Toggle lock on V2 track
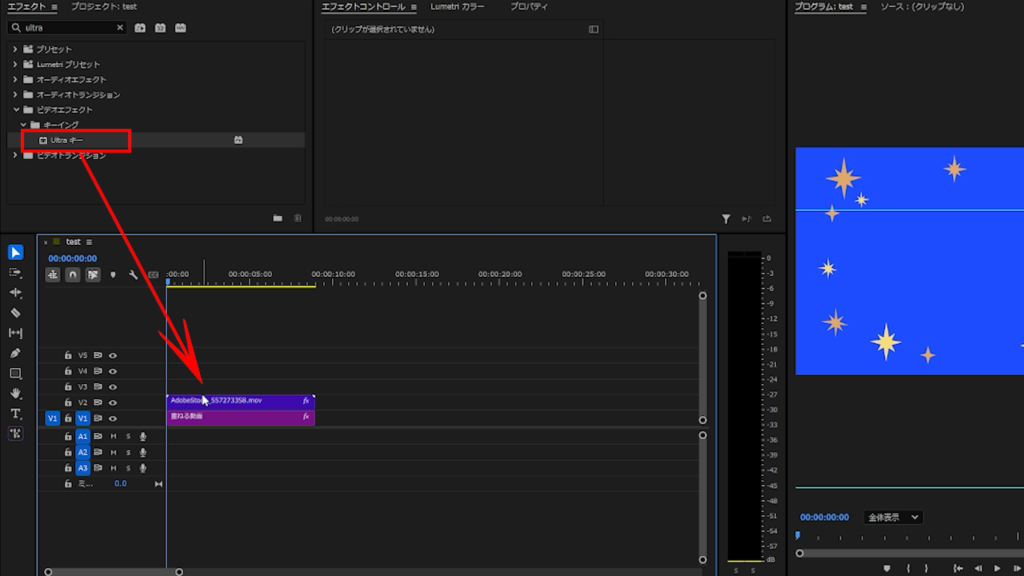 [68, 402]
